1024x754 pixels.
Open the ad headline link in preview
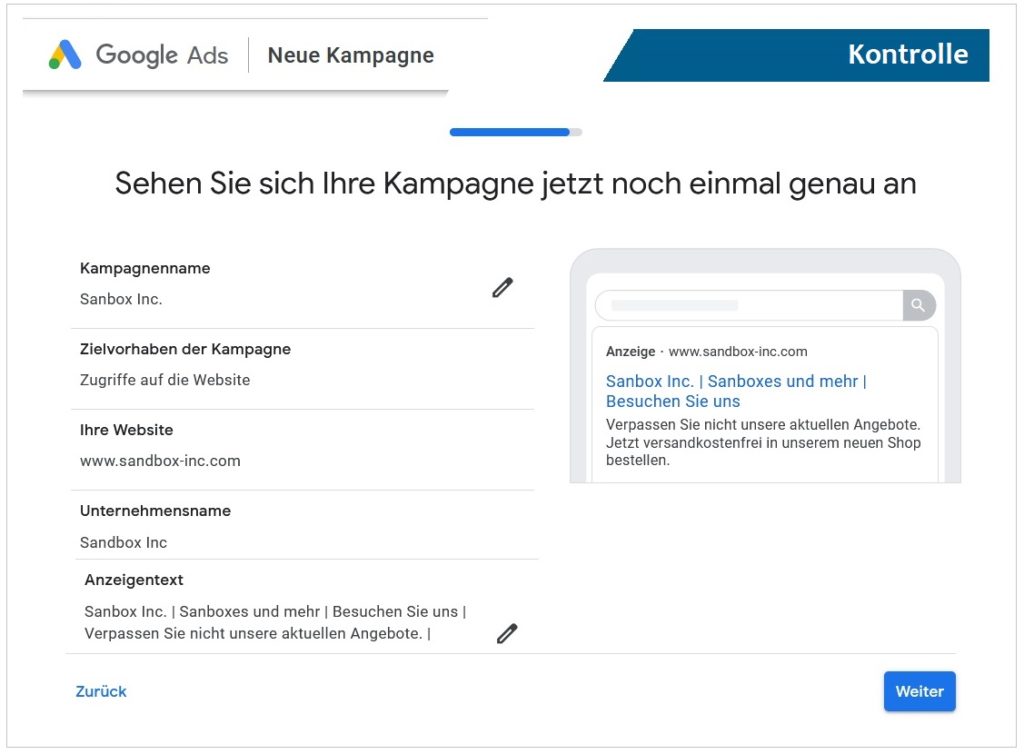(736, 391)
